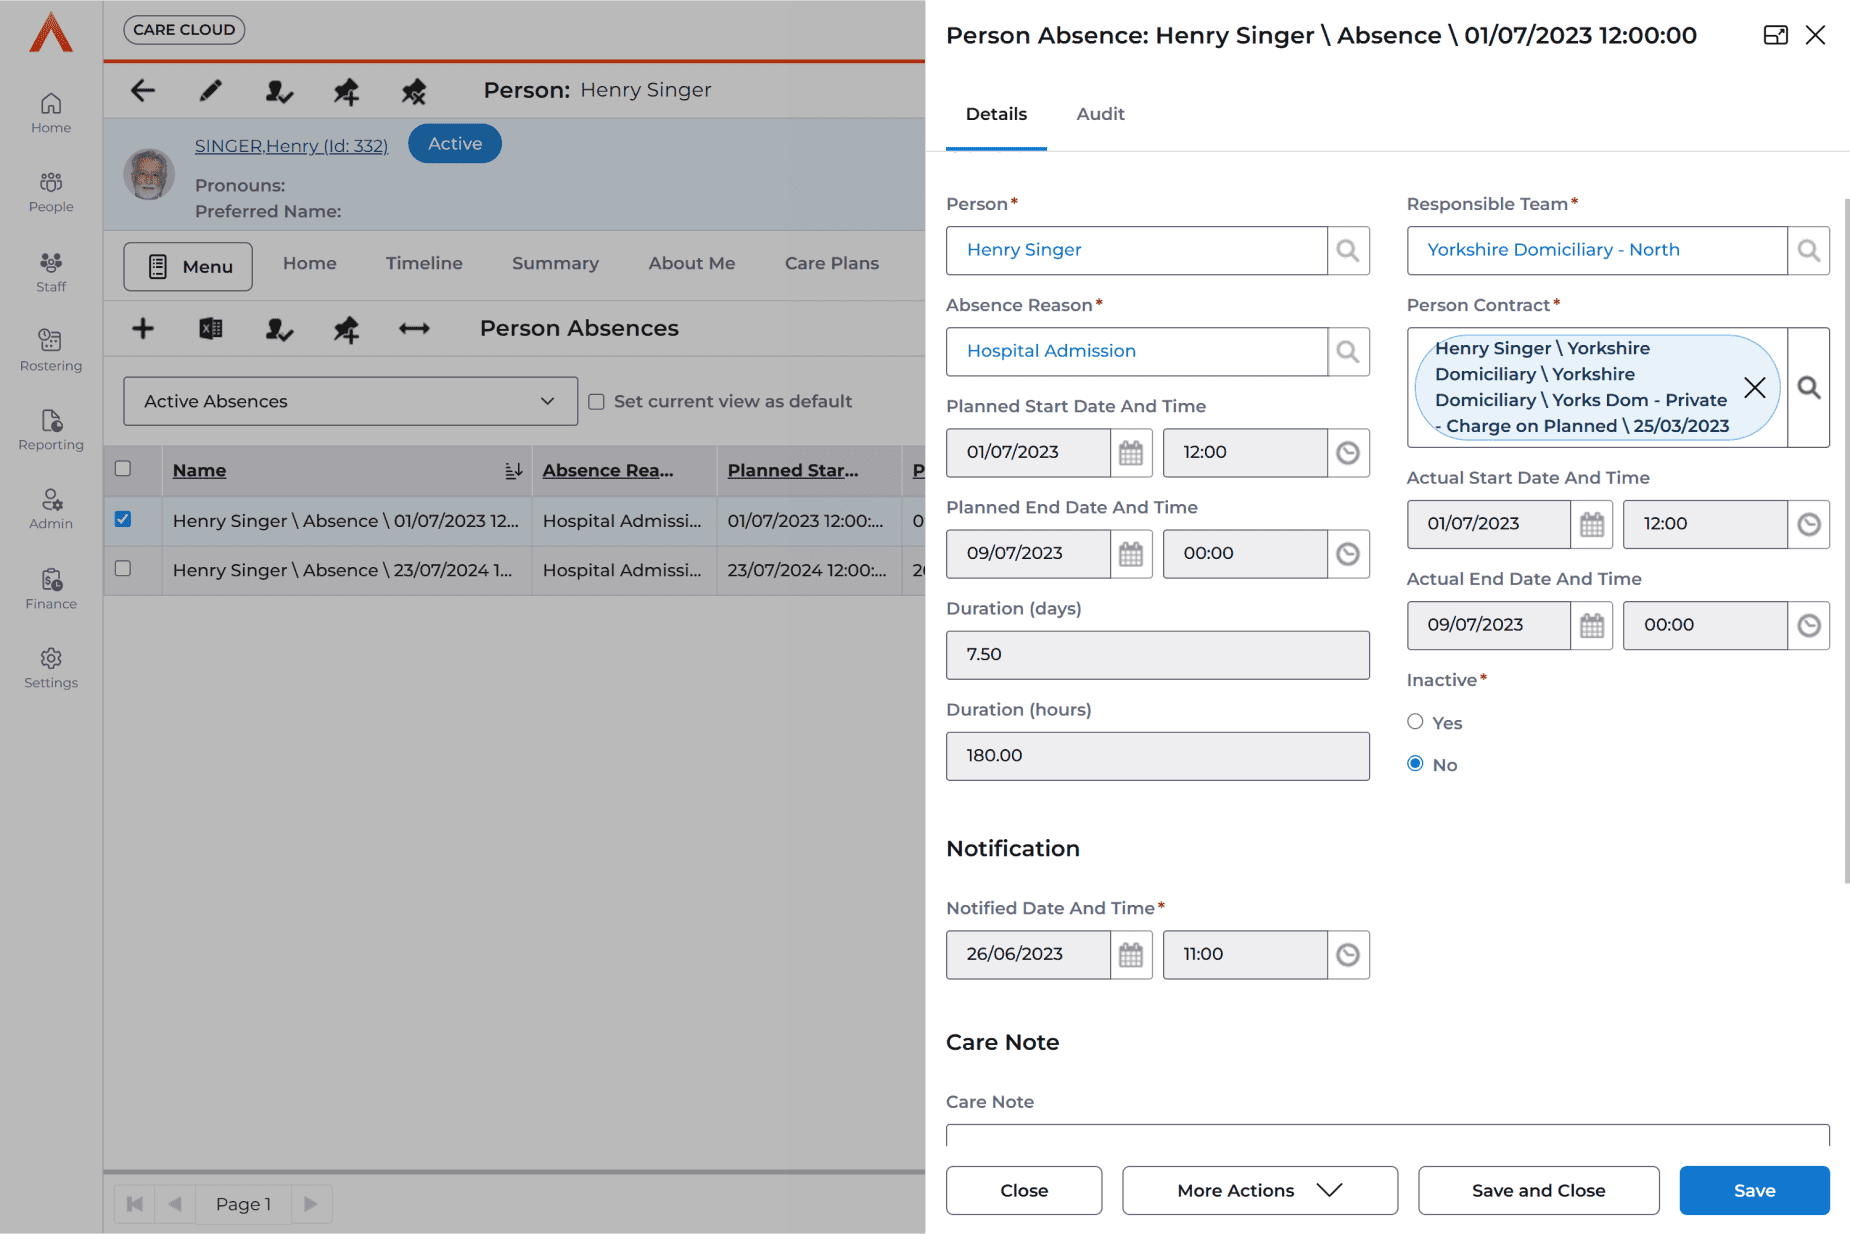Open the person Menu button
This screenshot has height=1234, width=1850.
tap(188, 267)
